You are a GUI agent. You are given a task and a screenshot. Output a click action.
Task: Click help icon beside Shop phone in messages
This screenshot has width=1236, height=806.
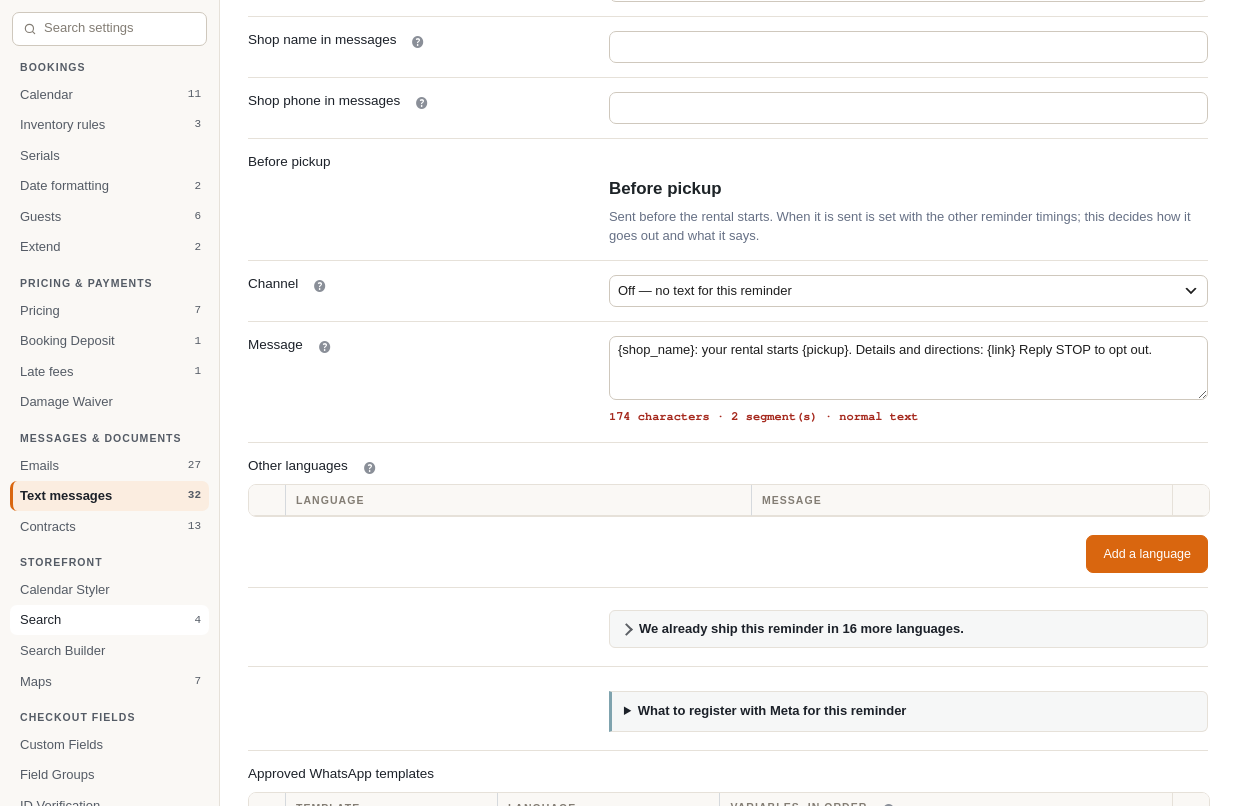point(422,103)
